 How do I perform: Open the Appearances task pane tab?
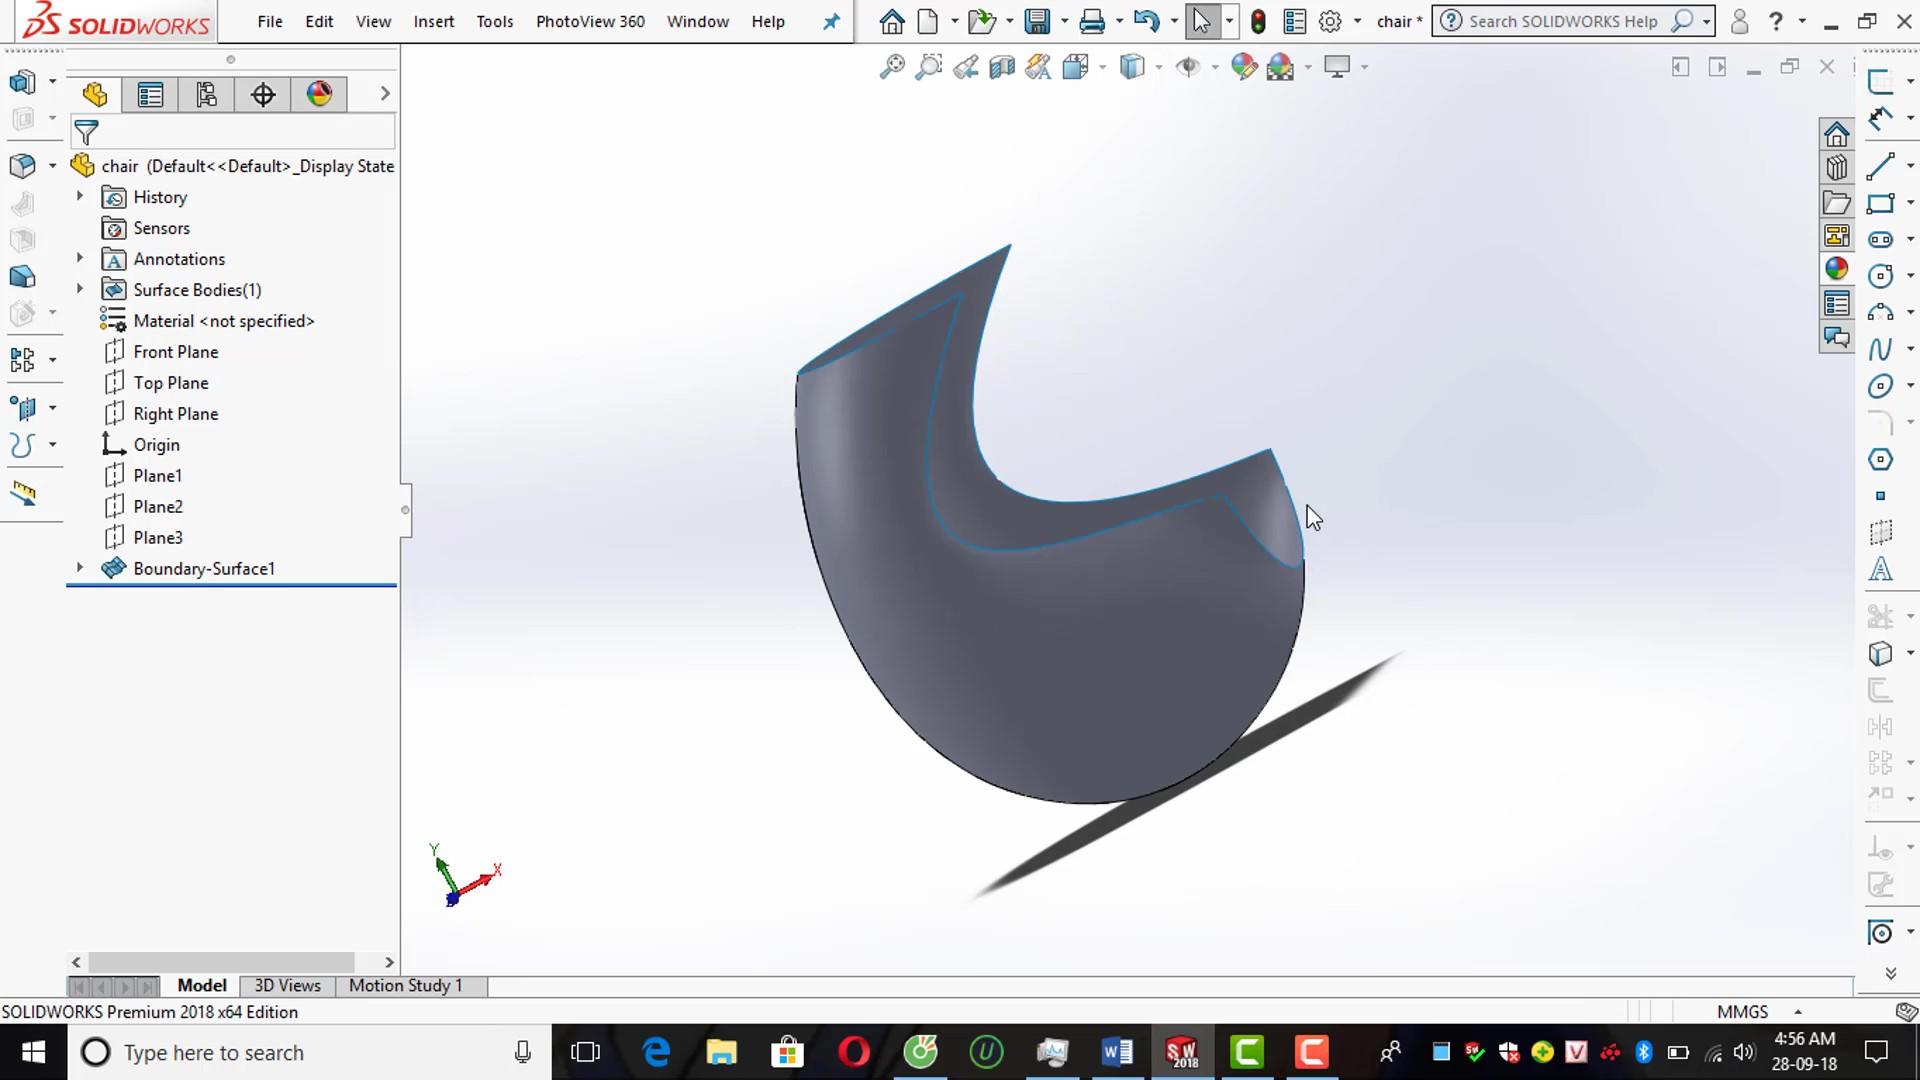click(1836, 269)
